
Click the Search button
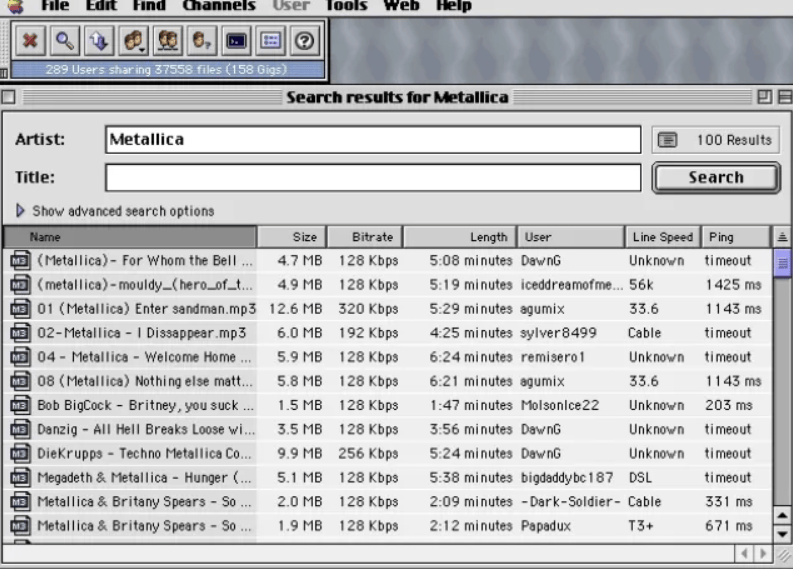(716, 178)
